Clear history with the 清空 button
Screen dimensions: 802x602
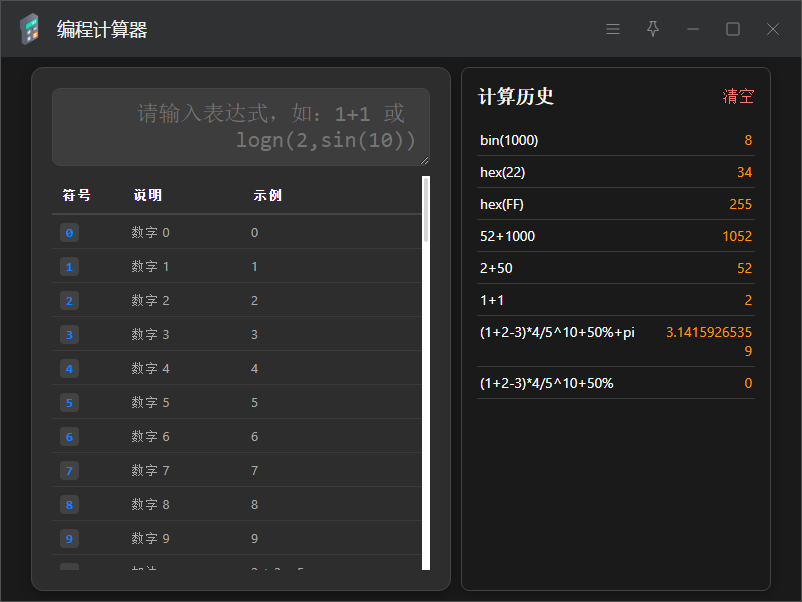click(738, 97)
